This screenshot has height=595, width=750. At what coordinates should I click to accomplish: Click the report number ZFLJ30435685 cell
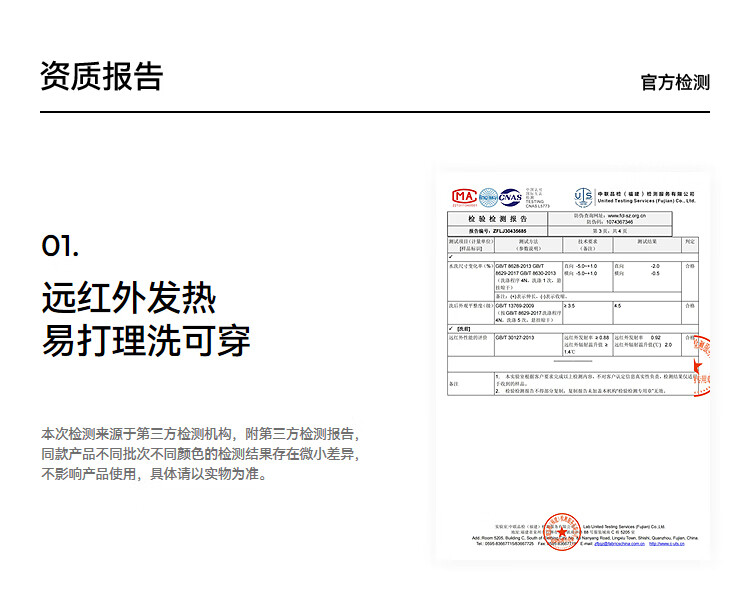(497, 229)
